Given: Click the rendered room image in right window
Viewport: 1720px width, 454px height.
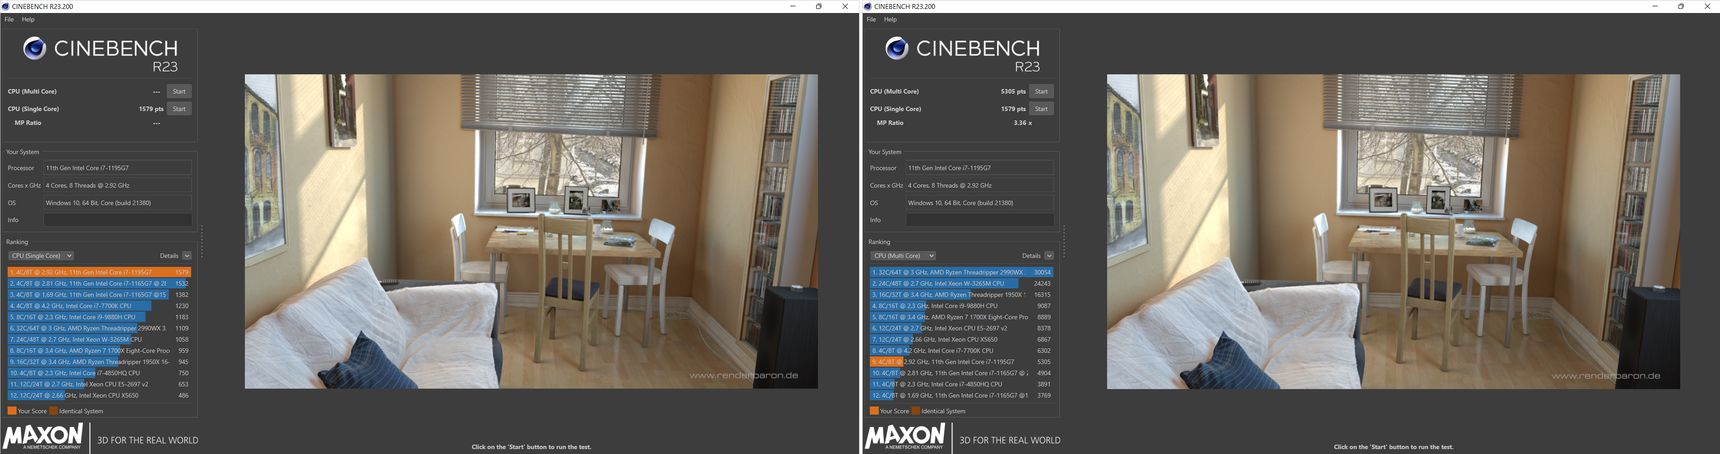Looking at the screenshot, I should tap(1393, 231).
